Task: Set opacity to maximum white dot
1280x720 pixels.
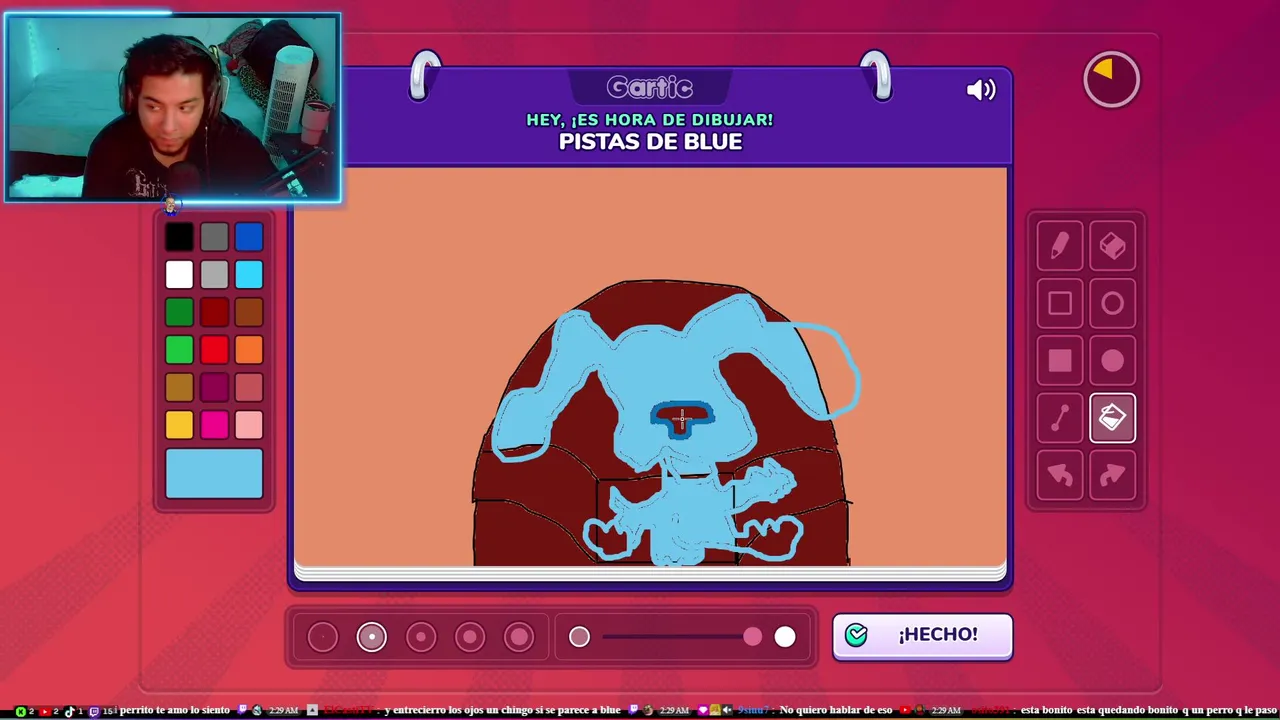Action: (785, 637)
